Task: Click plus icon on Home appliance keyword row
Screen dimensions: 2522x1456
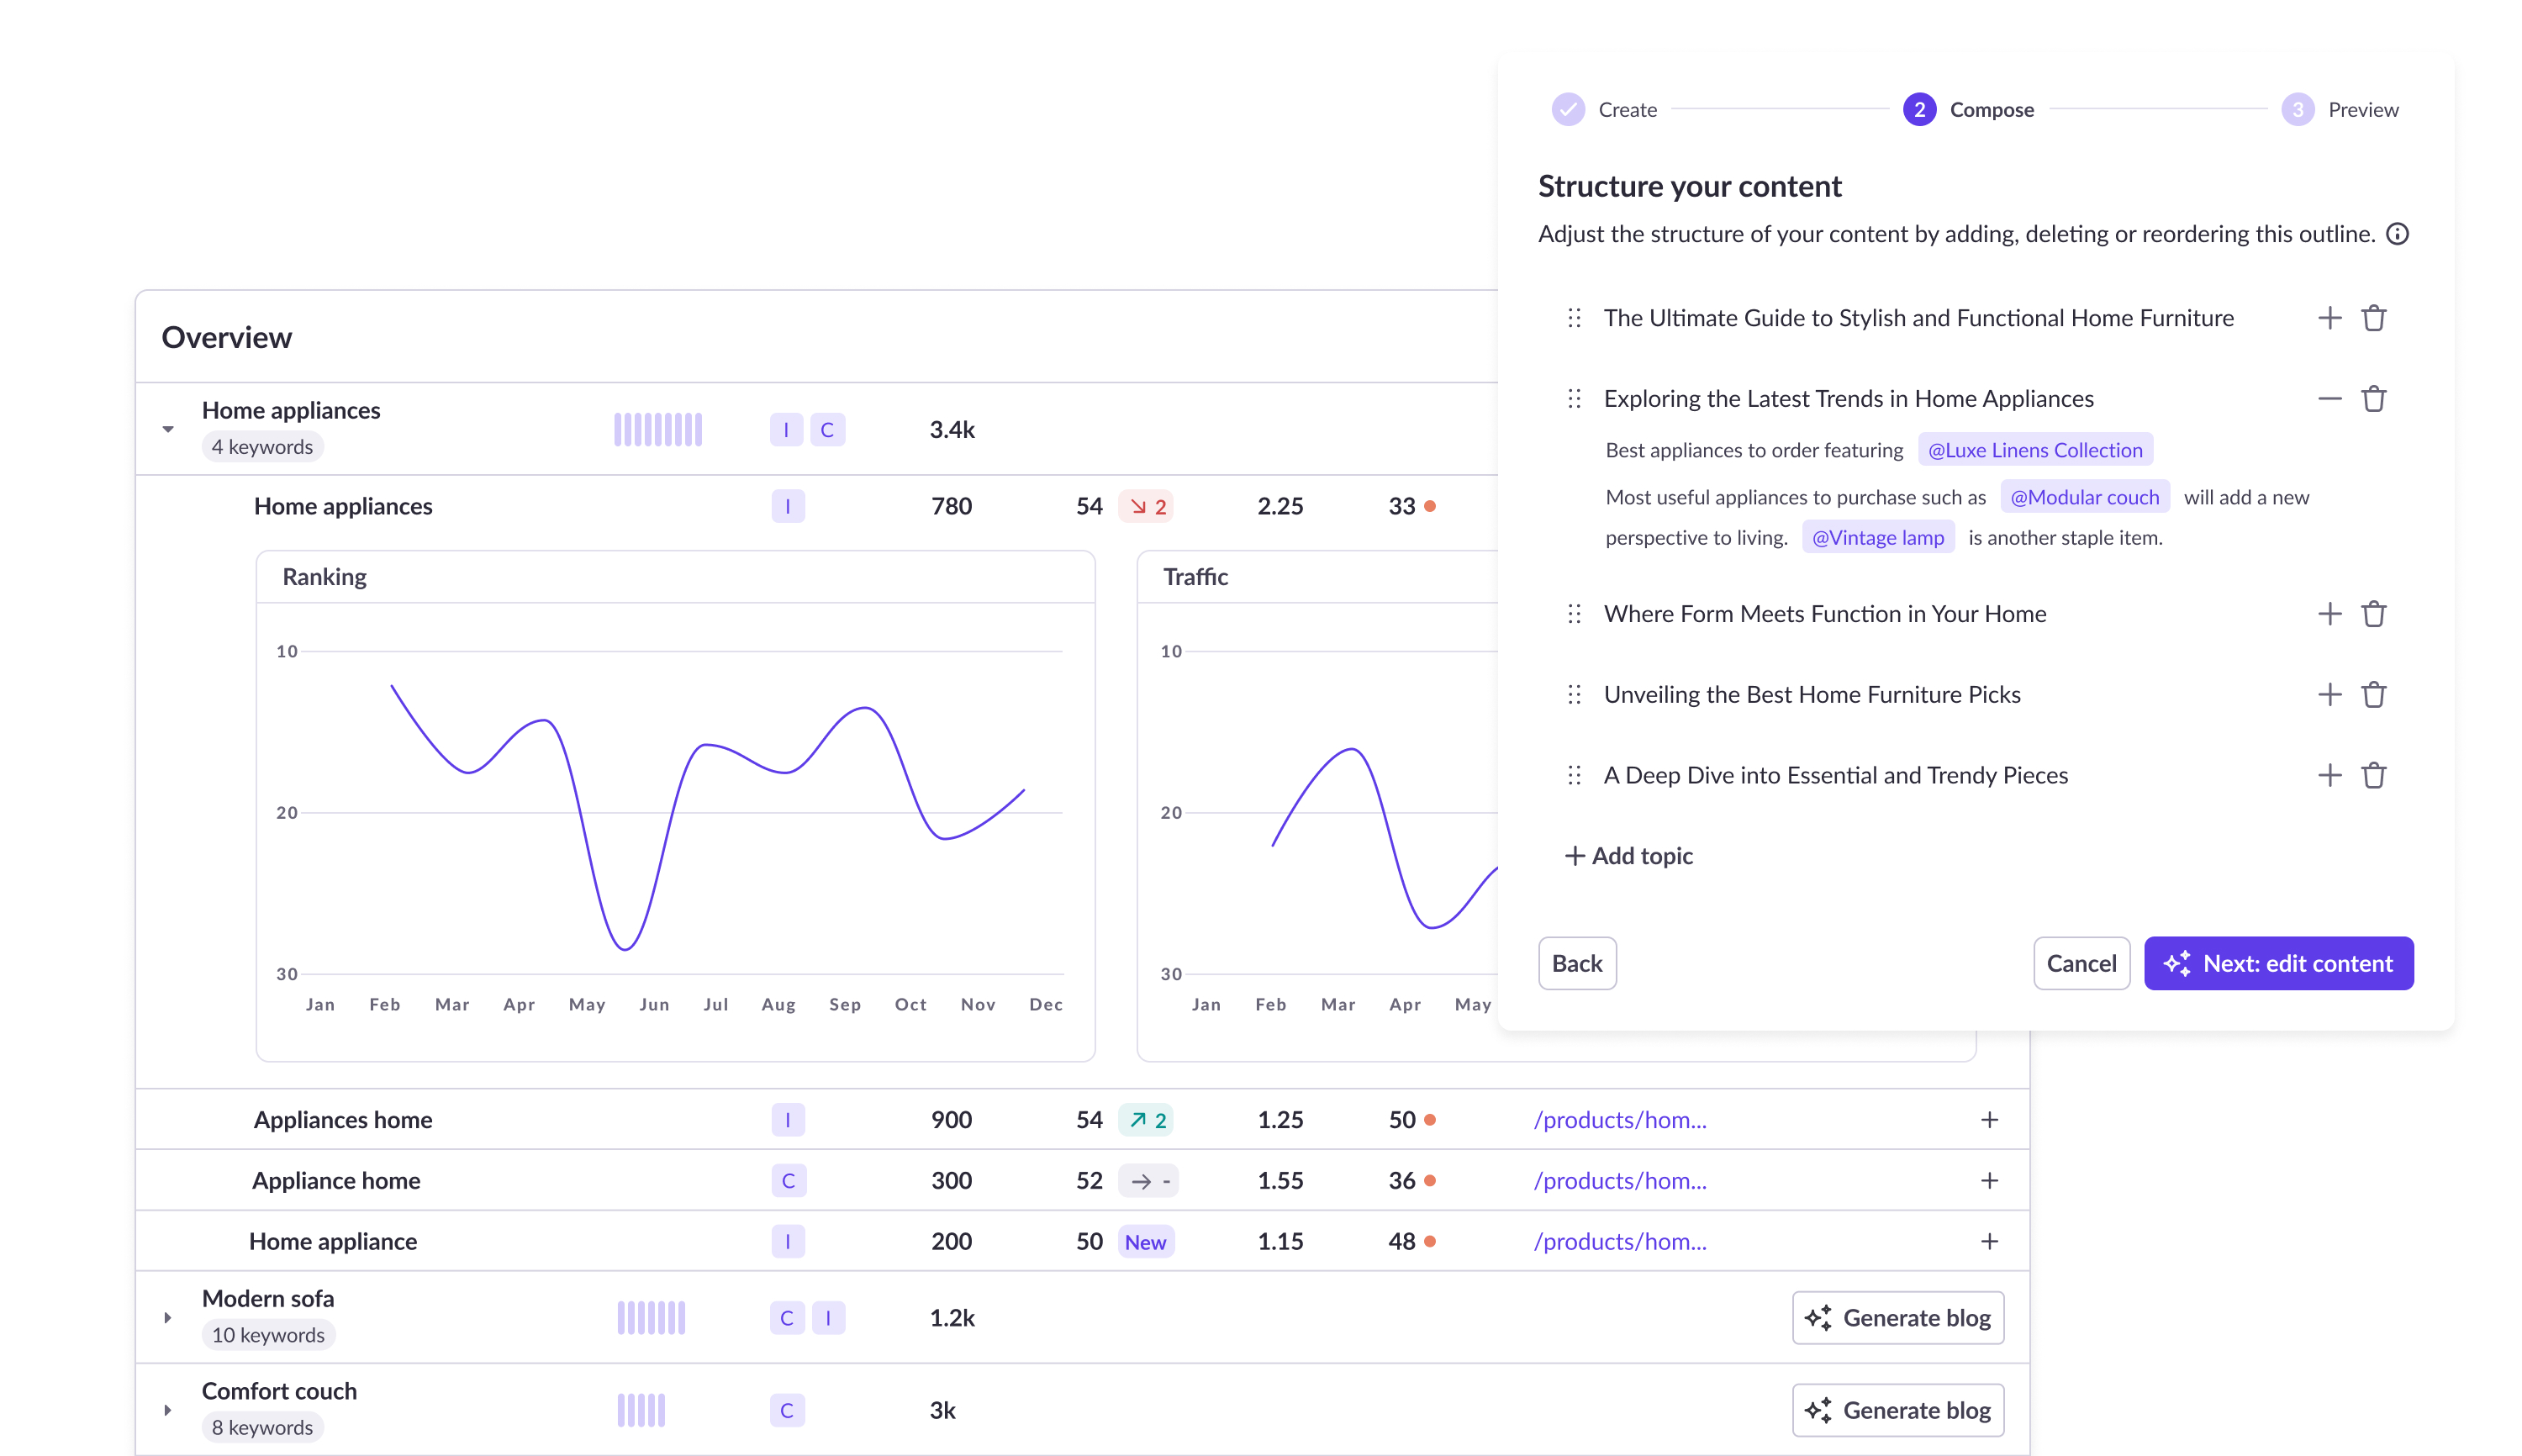Action: (x=1989, y=1241)
